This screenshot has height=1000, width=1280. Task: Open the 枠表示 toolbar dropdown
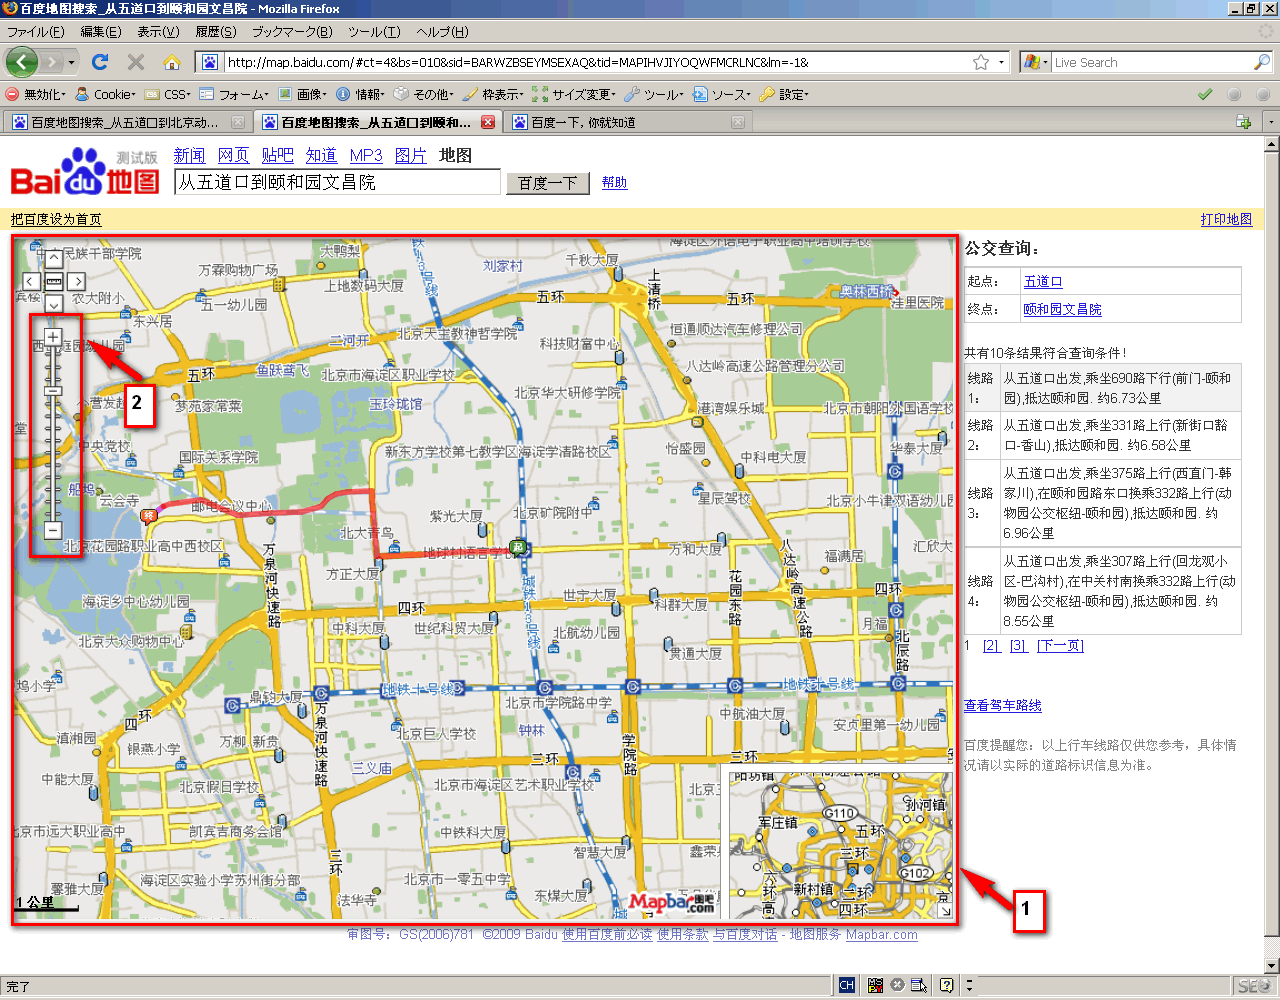494,94
